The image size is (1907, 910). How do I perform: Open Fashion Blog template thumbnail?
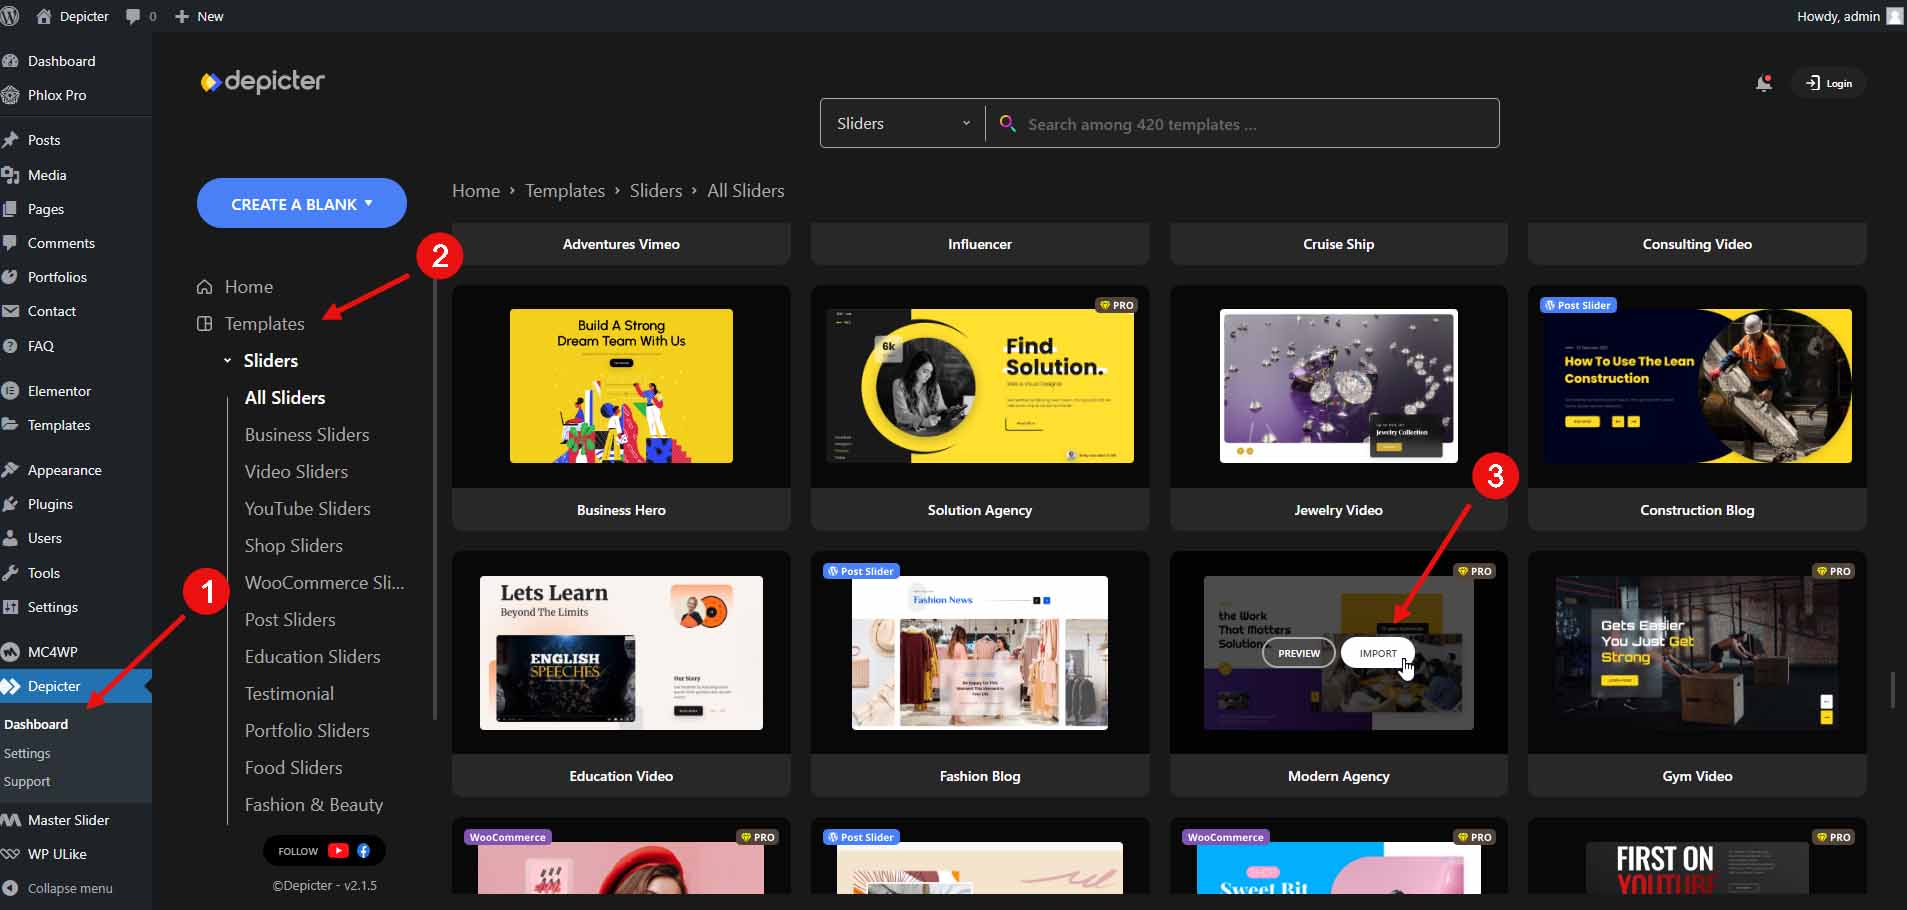(980, 652)
